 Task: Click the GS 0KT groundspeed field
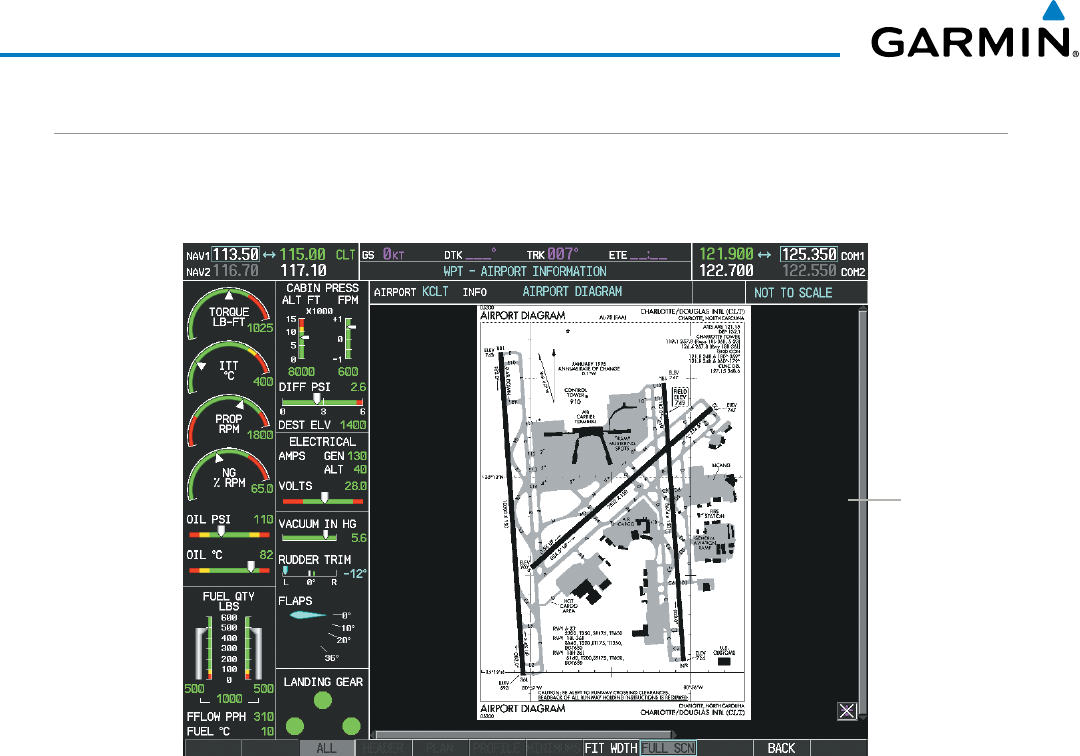pyautogui.click(x=384, y=255)
